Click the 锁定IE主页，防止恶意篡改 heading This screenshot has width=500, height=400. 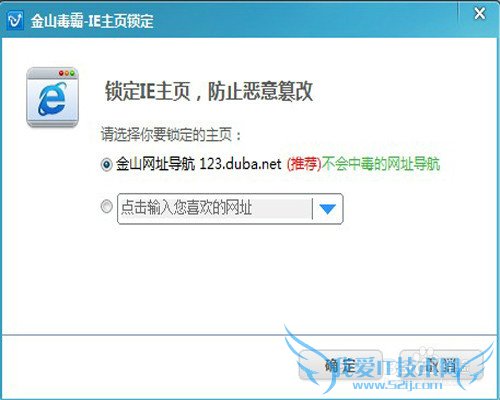[x=209, y=91]
